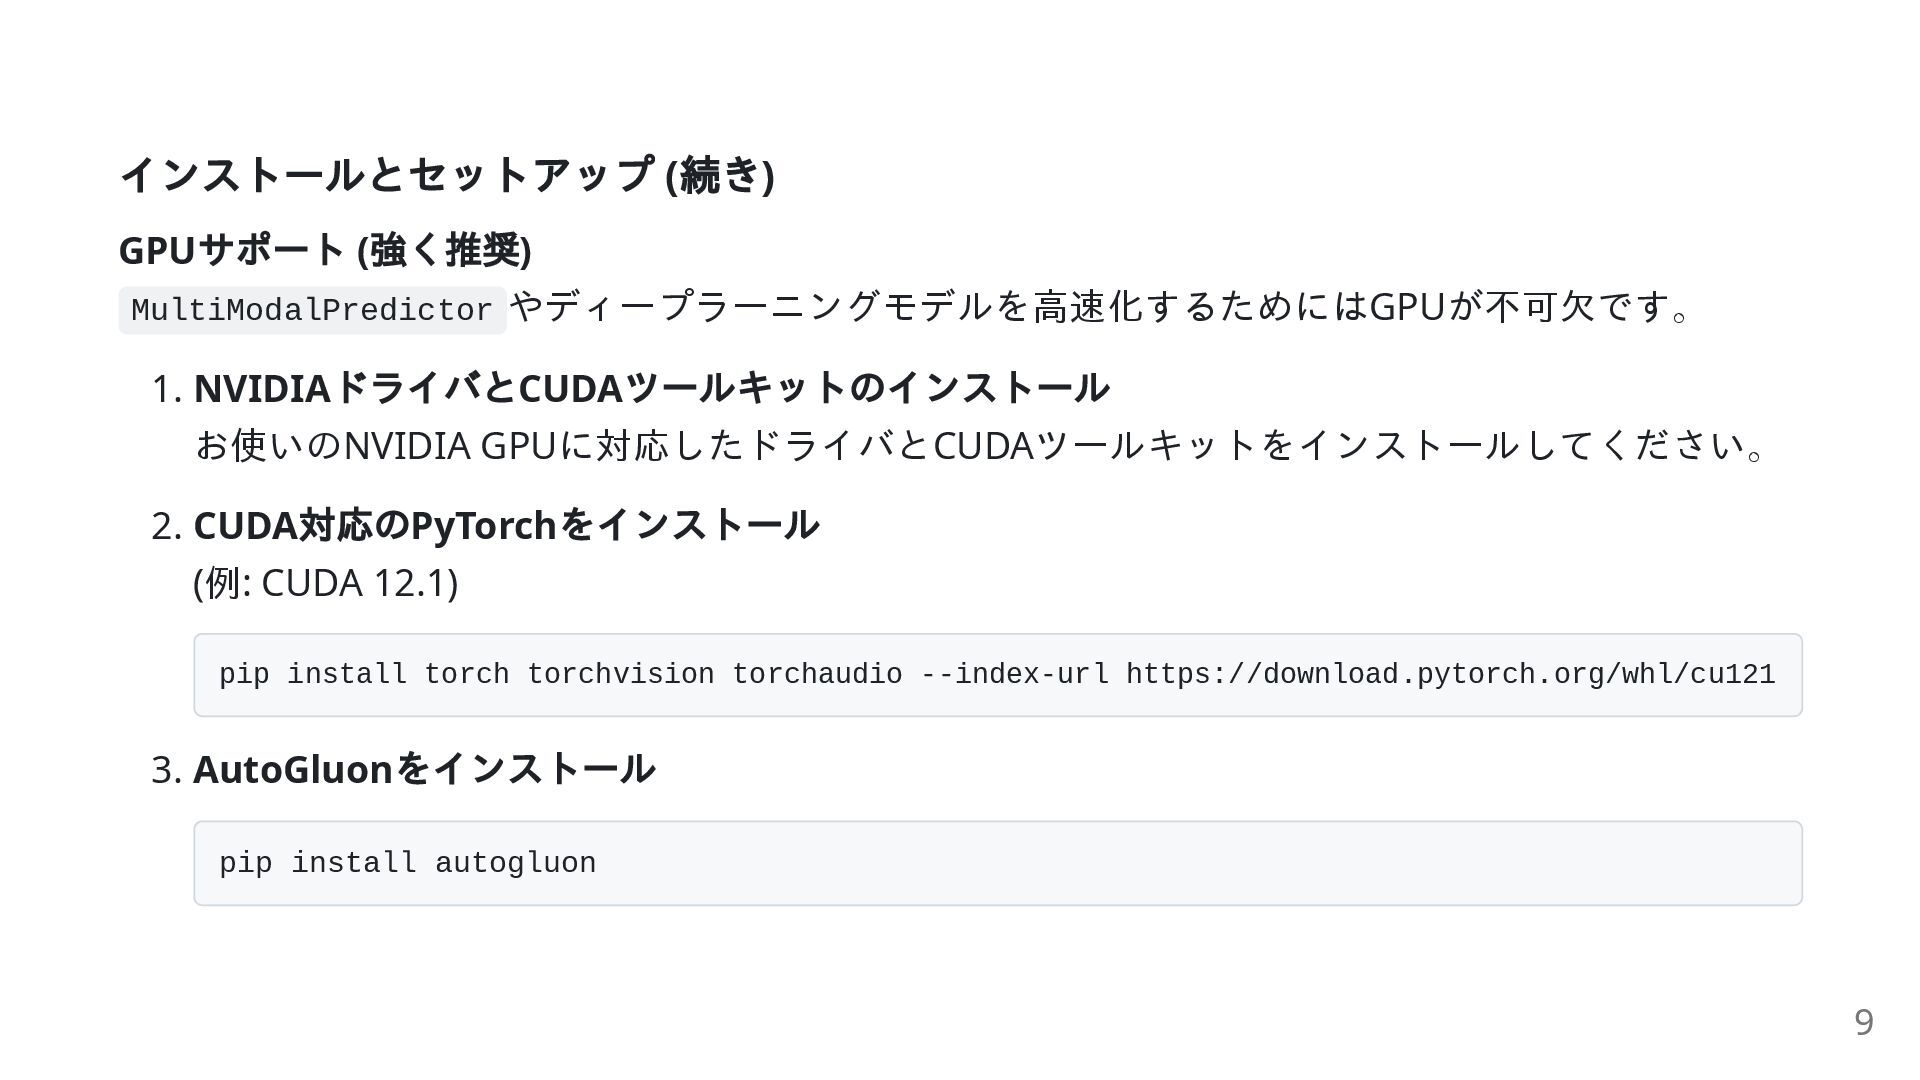Click the slide title インストールとセットアップ (続き)
The image size is (1920, 1080).
pos(447,175)
